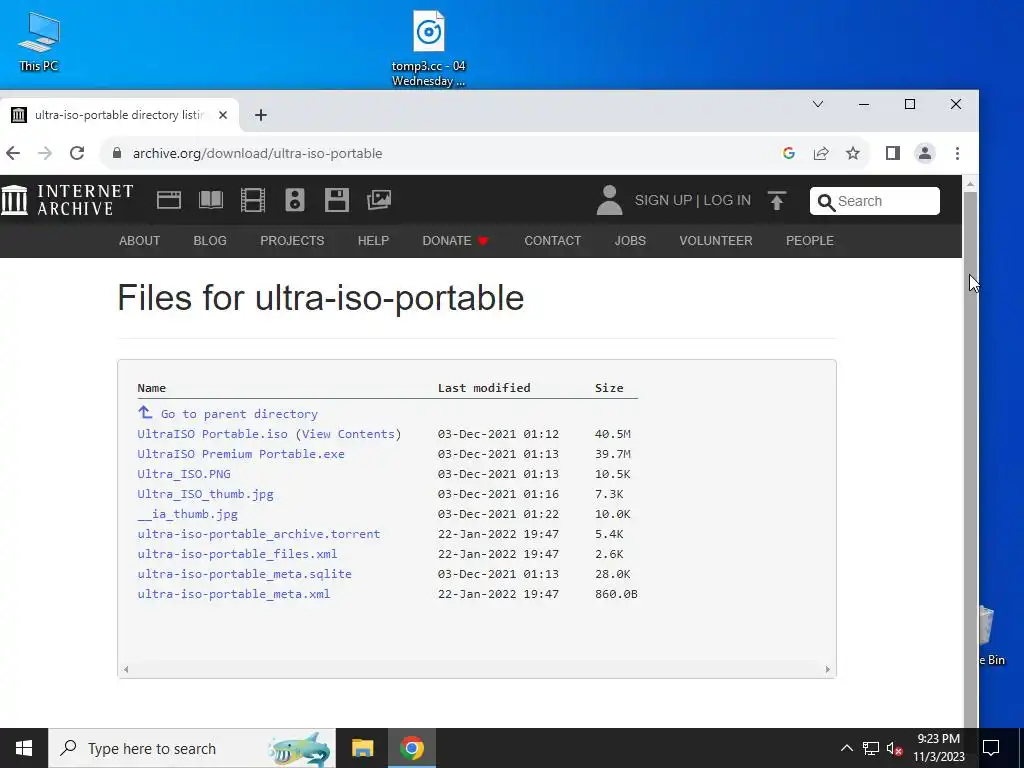Click the LOG IN link
The image size is (1024, 768).
pos(727,200)
